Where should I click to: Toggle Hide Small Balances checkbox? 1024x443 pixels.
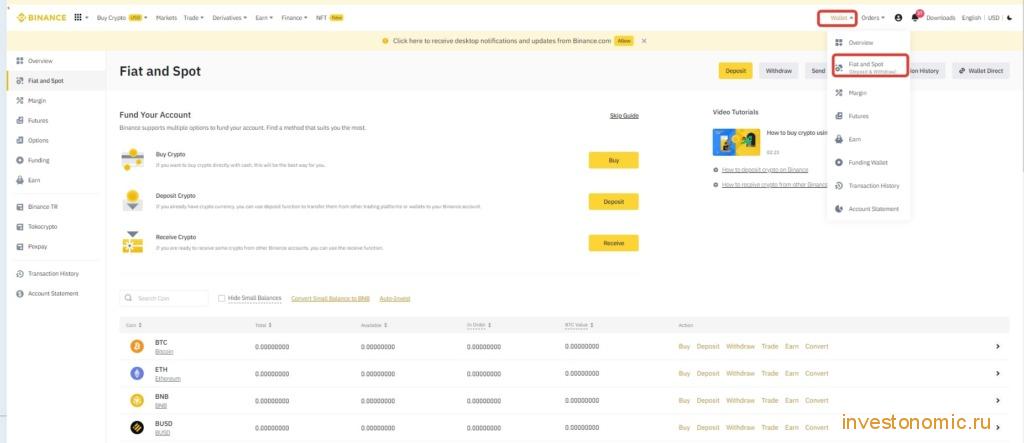pos(221,298)
